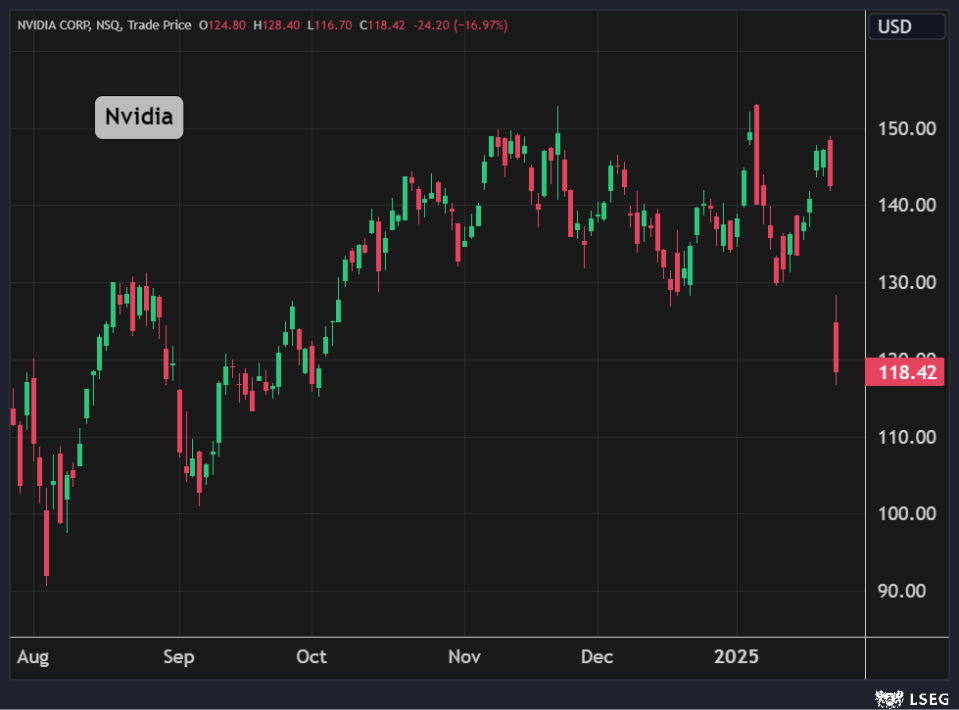
Task: Click the high value H128.40
Action: coord(276,25)
